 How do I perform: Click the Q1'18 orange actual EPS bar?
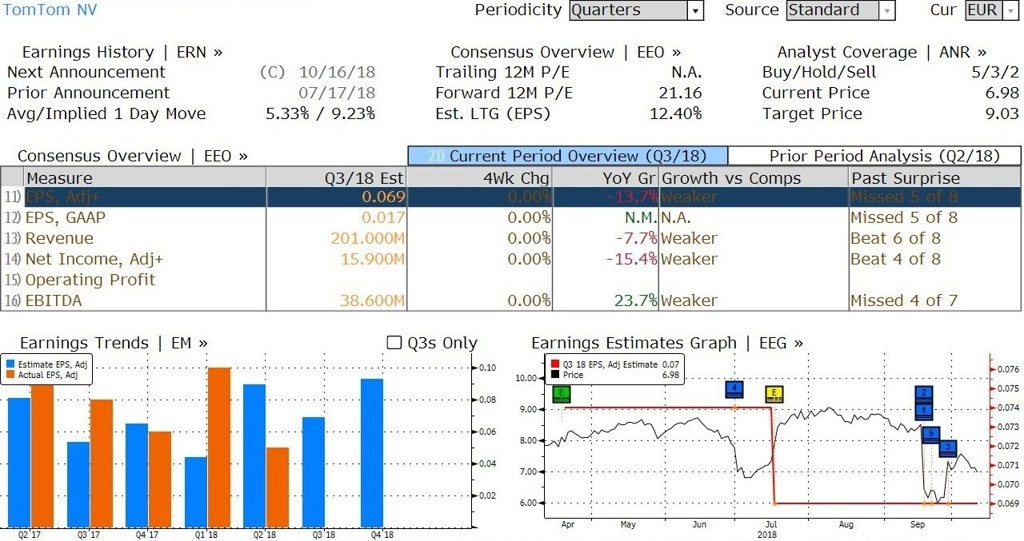coord(219,448)
